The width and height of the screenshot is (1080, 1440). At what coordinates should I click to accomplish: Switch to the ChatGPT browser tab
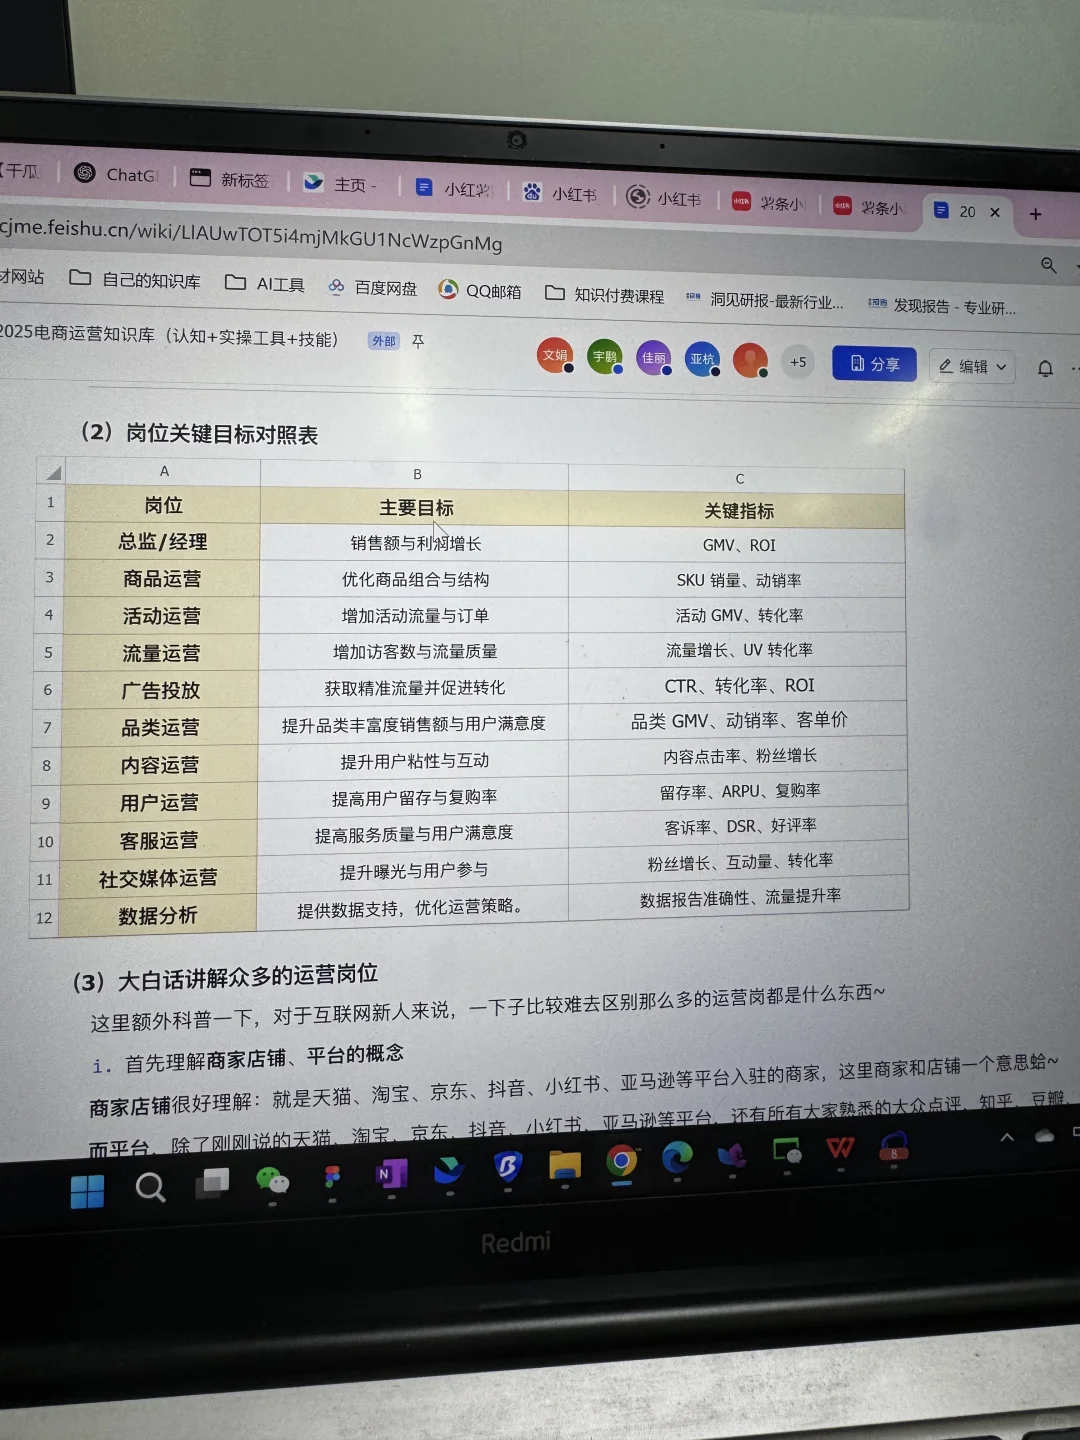[118, 174]
